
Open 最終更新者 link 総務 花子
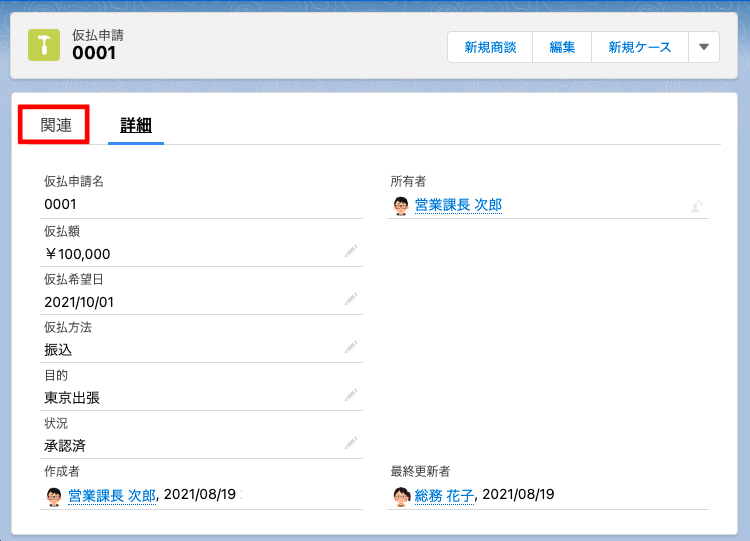(x=444, y=495)
